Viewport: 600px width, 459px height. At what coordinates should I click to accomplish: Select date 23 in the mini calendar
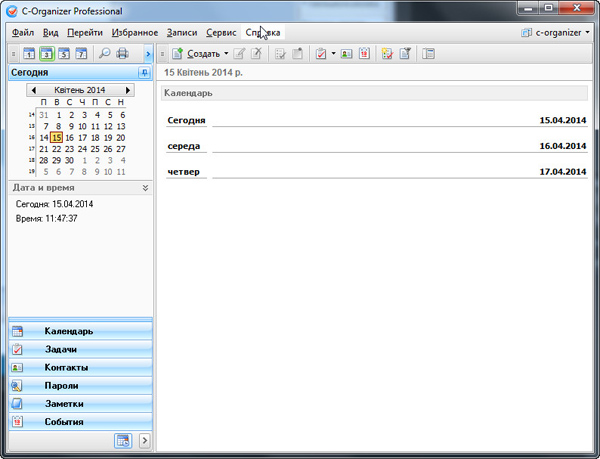[x=82, y=148]
